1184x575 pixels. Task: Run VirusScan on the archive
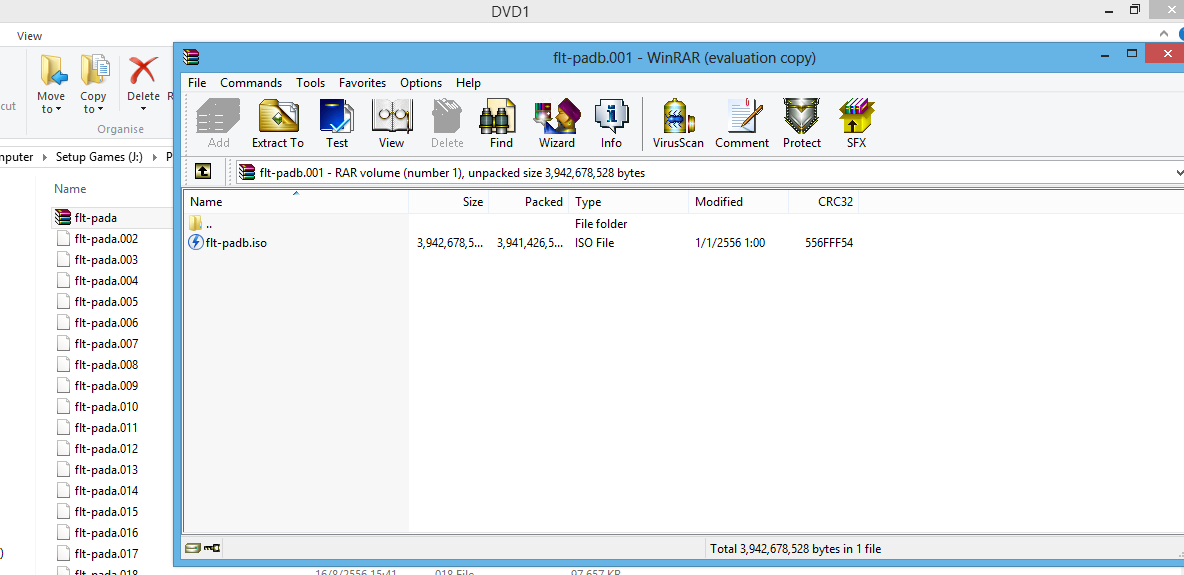click(x=678, y=124)
